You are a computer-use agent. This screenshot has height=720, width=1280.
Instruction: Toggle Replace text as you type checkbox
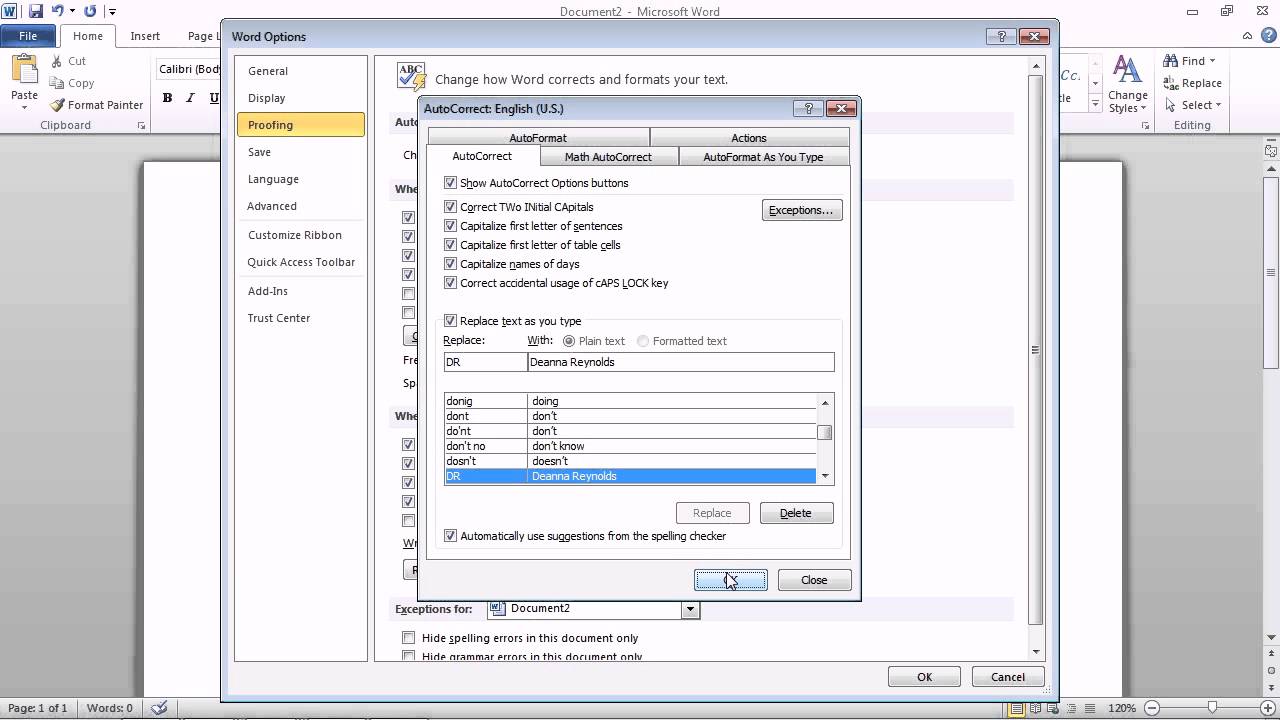(450, 321)
